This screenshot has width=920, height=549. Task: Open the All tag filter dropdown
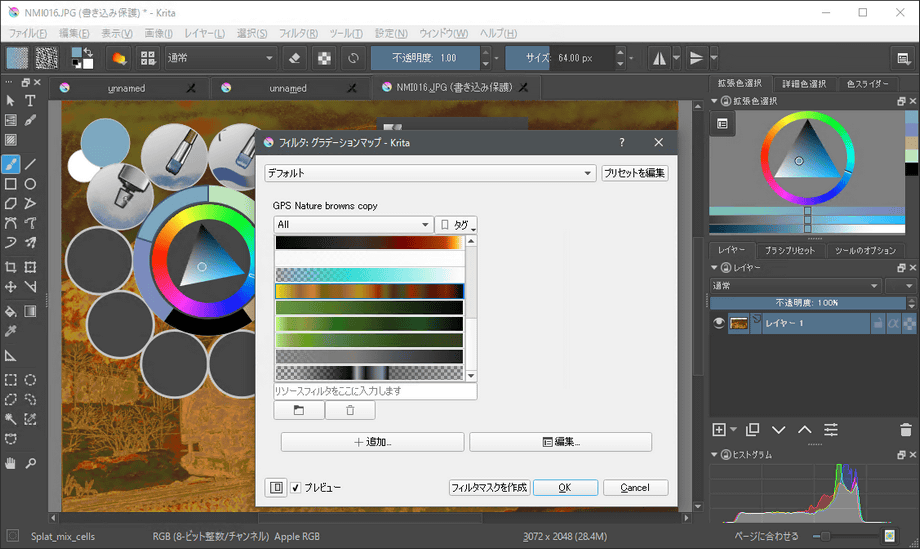click(353, 225)
